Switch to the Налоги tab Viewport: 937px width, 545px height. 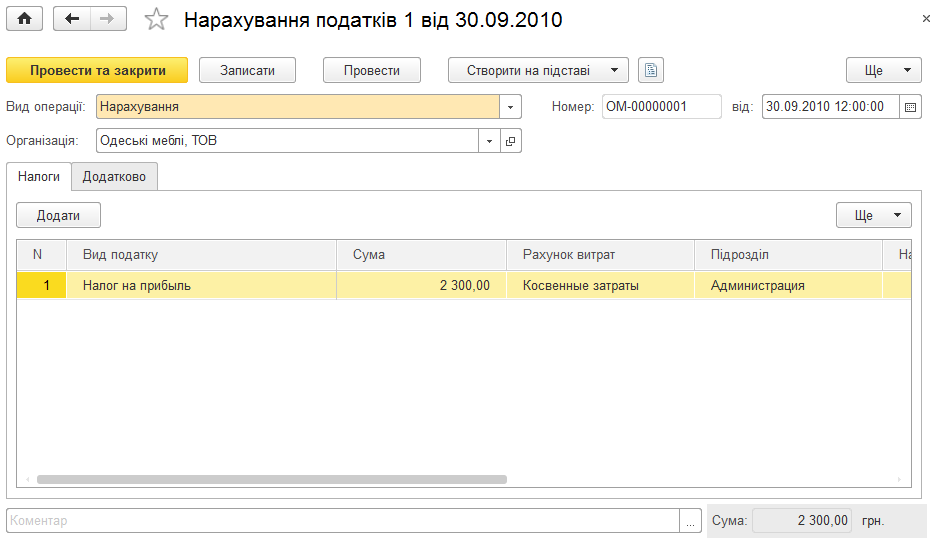(39, 176)
